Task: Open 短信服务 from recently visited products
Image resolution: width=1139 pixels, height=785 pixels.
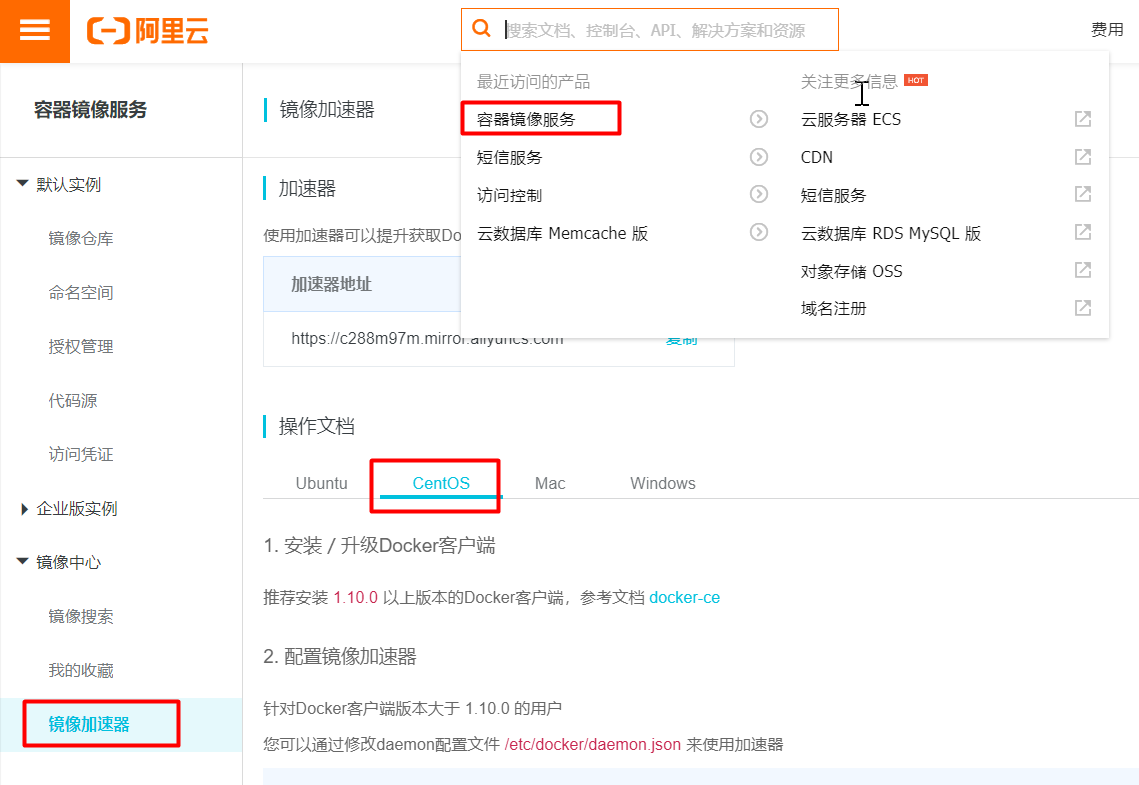Action: click(x=509, y=158)
